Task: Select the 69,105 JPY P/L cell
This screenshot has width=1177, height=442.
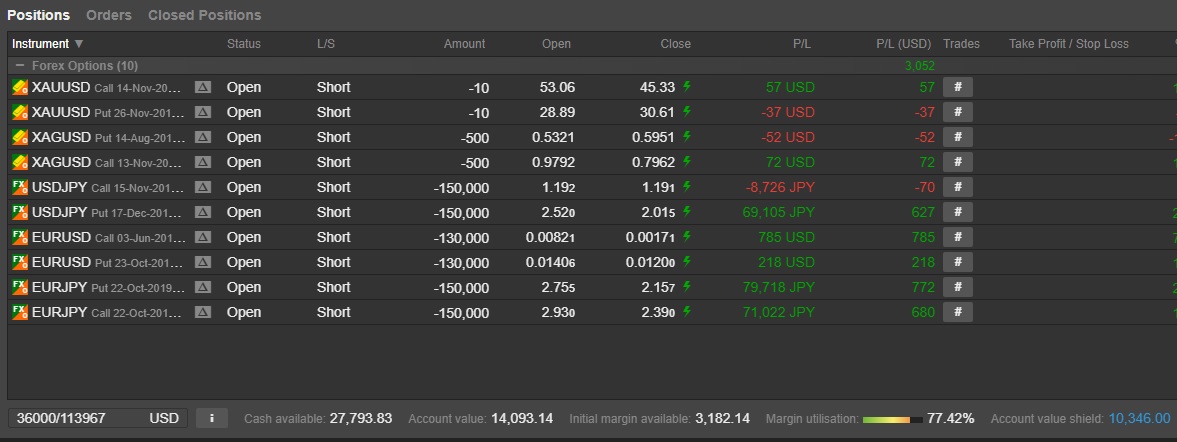Action: pos(778,212)
